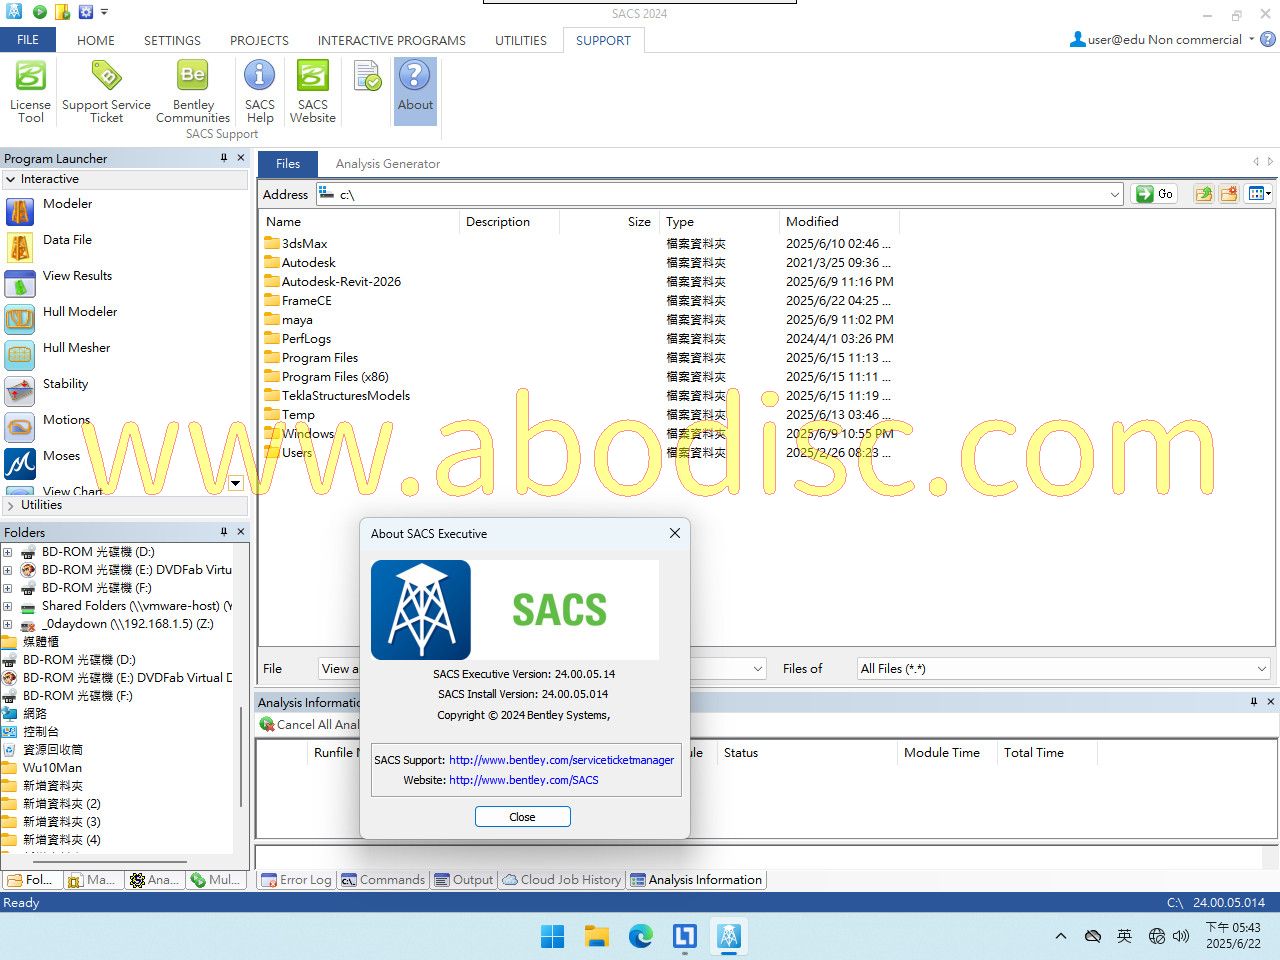Expand the _0daydown (Z:) tree node
The width and height of the screenshot is (1280, 960).
tap(8, 624)
